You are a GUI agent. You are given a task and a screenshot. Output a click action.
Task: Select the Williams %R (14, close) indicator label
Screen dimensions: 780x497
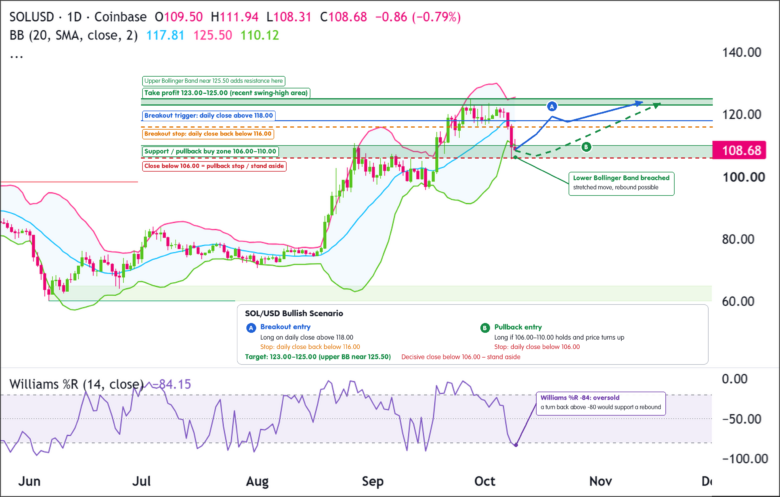coord(77,384)
